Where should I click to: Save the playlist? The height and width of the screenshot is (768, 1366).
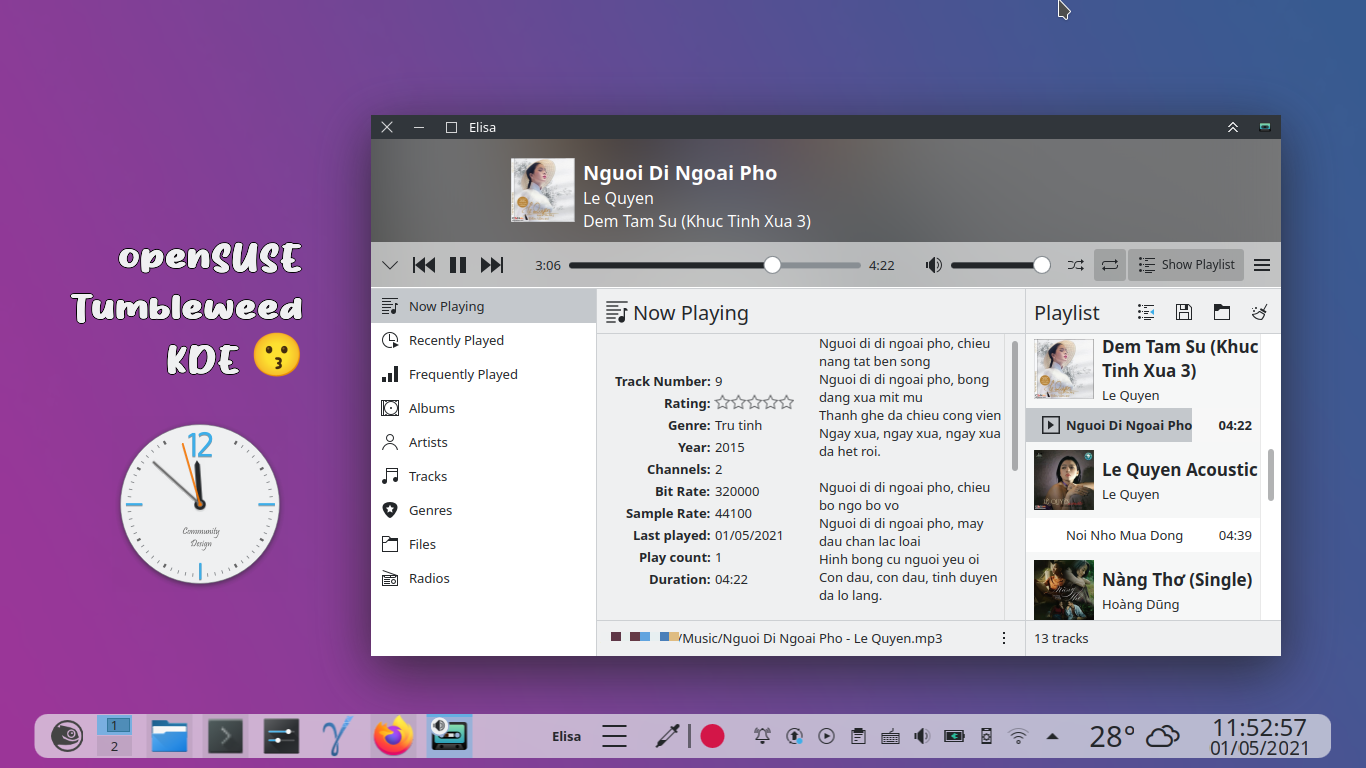[1184, 312]
